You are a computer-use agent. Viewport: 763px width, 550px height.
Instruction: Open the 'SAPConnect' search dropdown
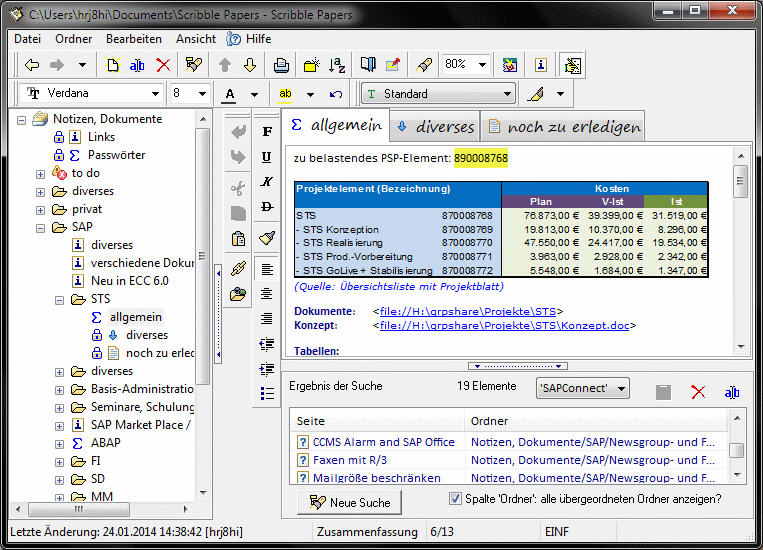coord(621,388)
